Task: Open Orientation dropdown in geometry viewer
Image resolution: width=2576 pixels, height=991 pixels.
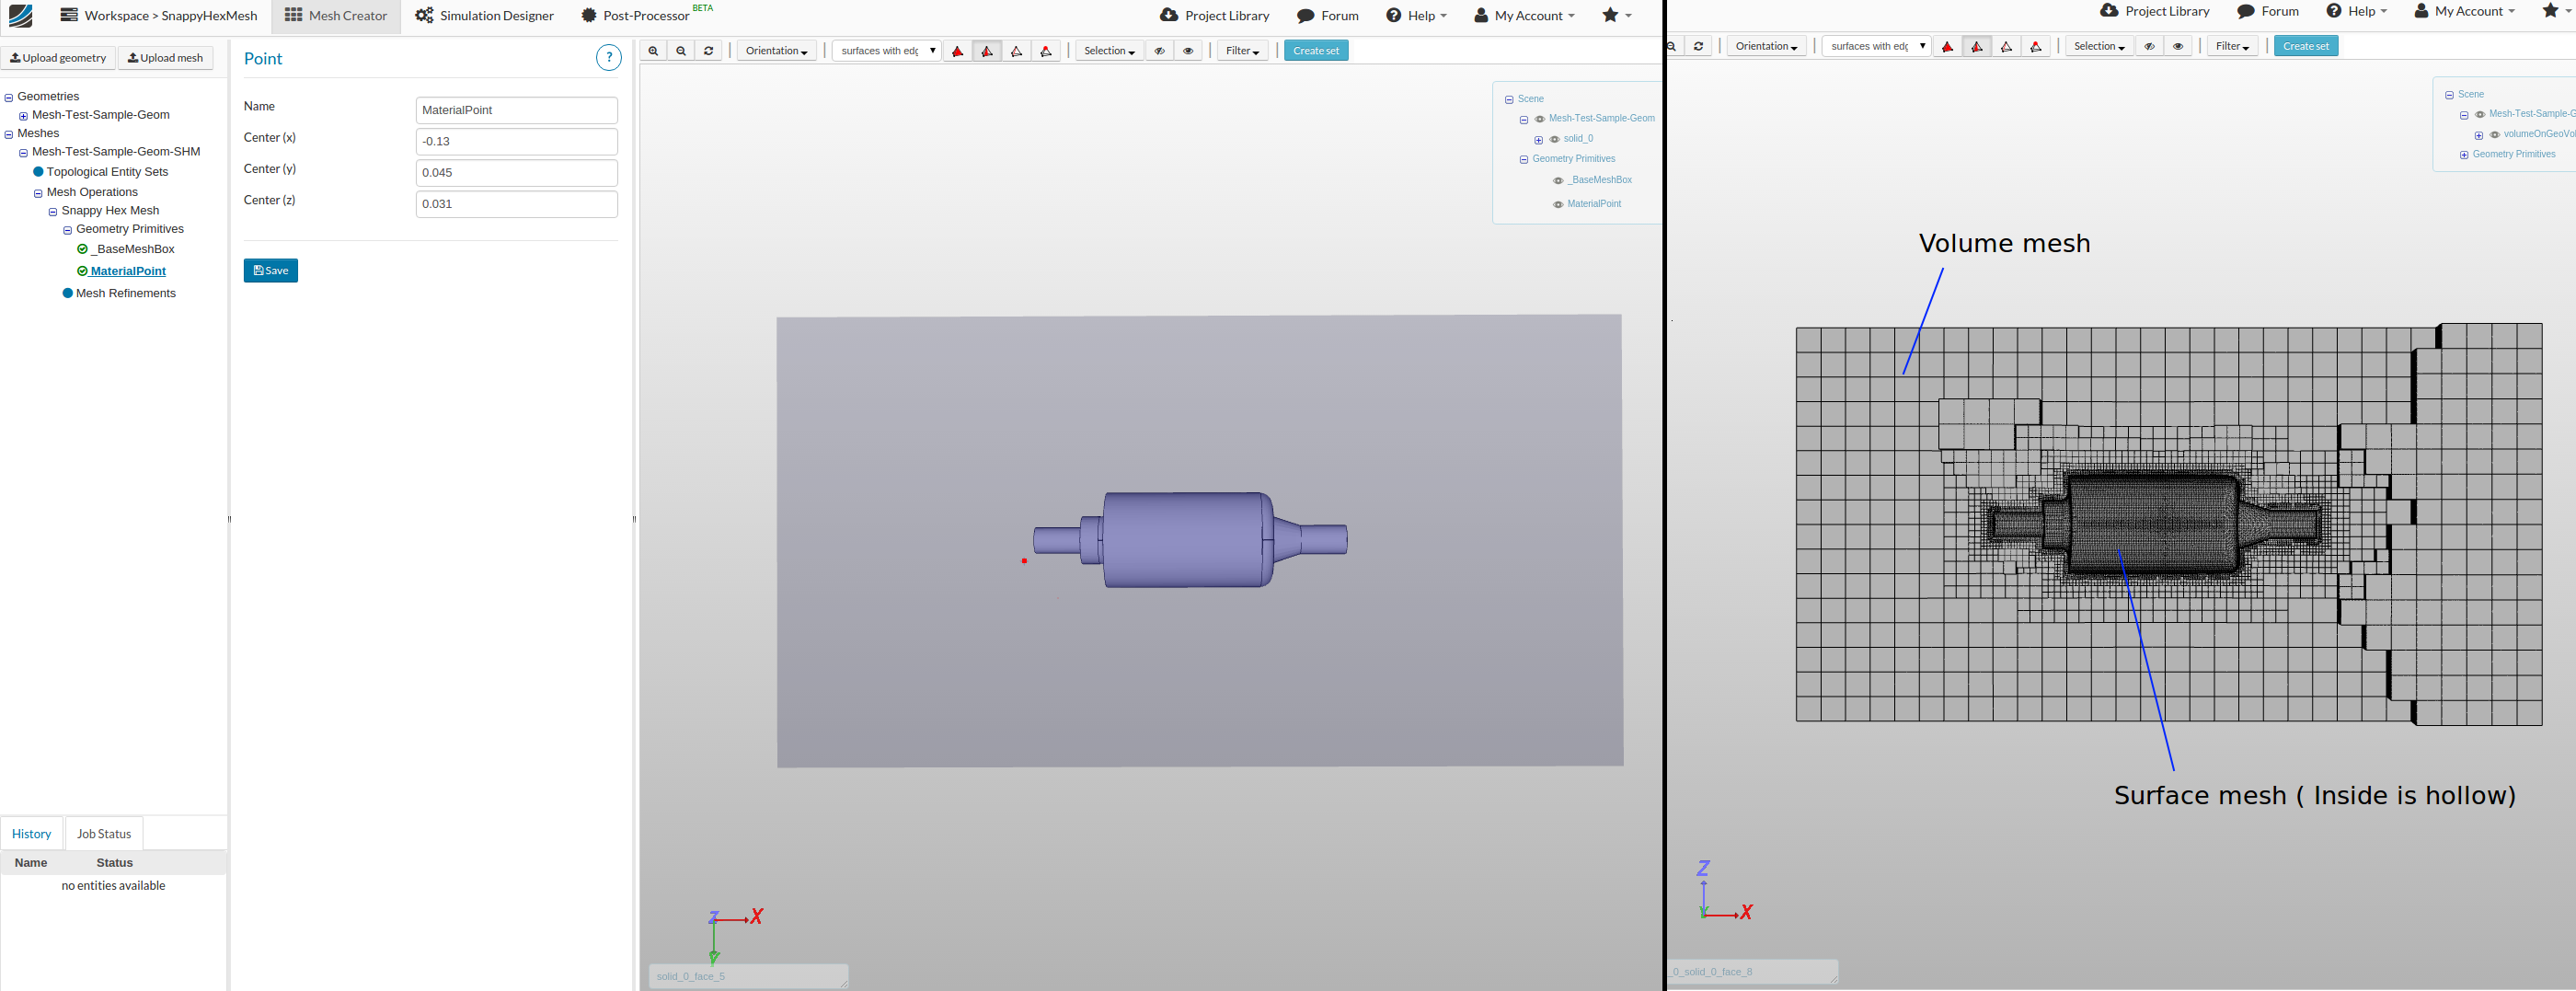Action: click(776, 51)
